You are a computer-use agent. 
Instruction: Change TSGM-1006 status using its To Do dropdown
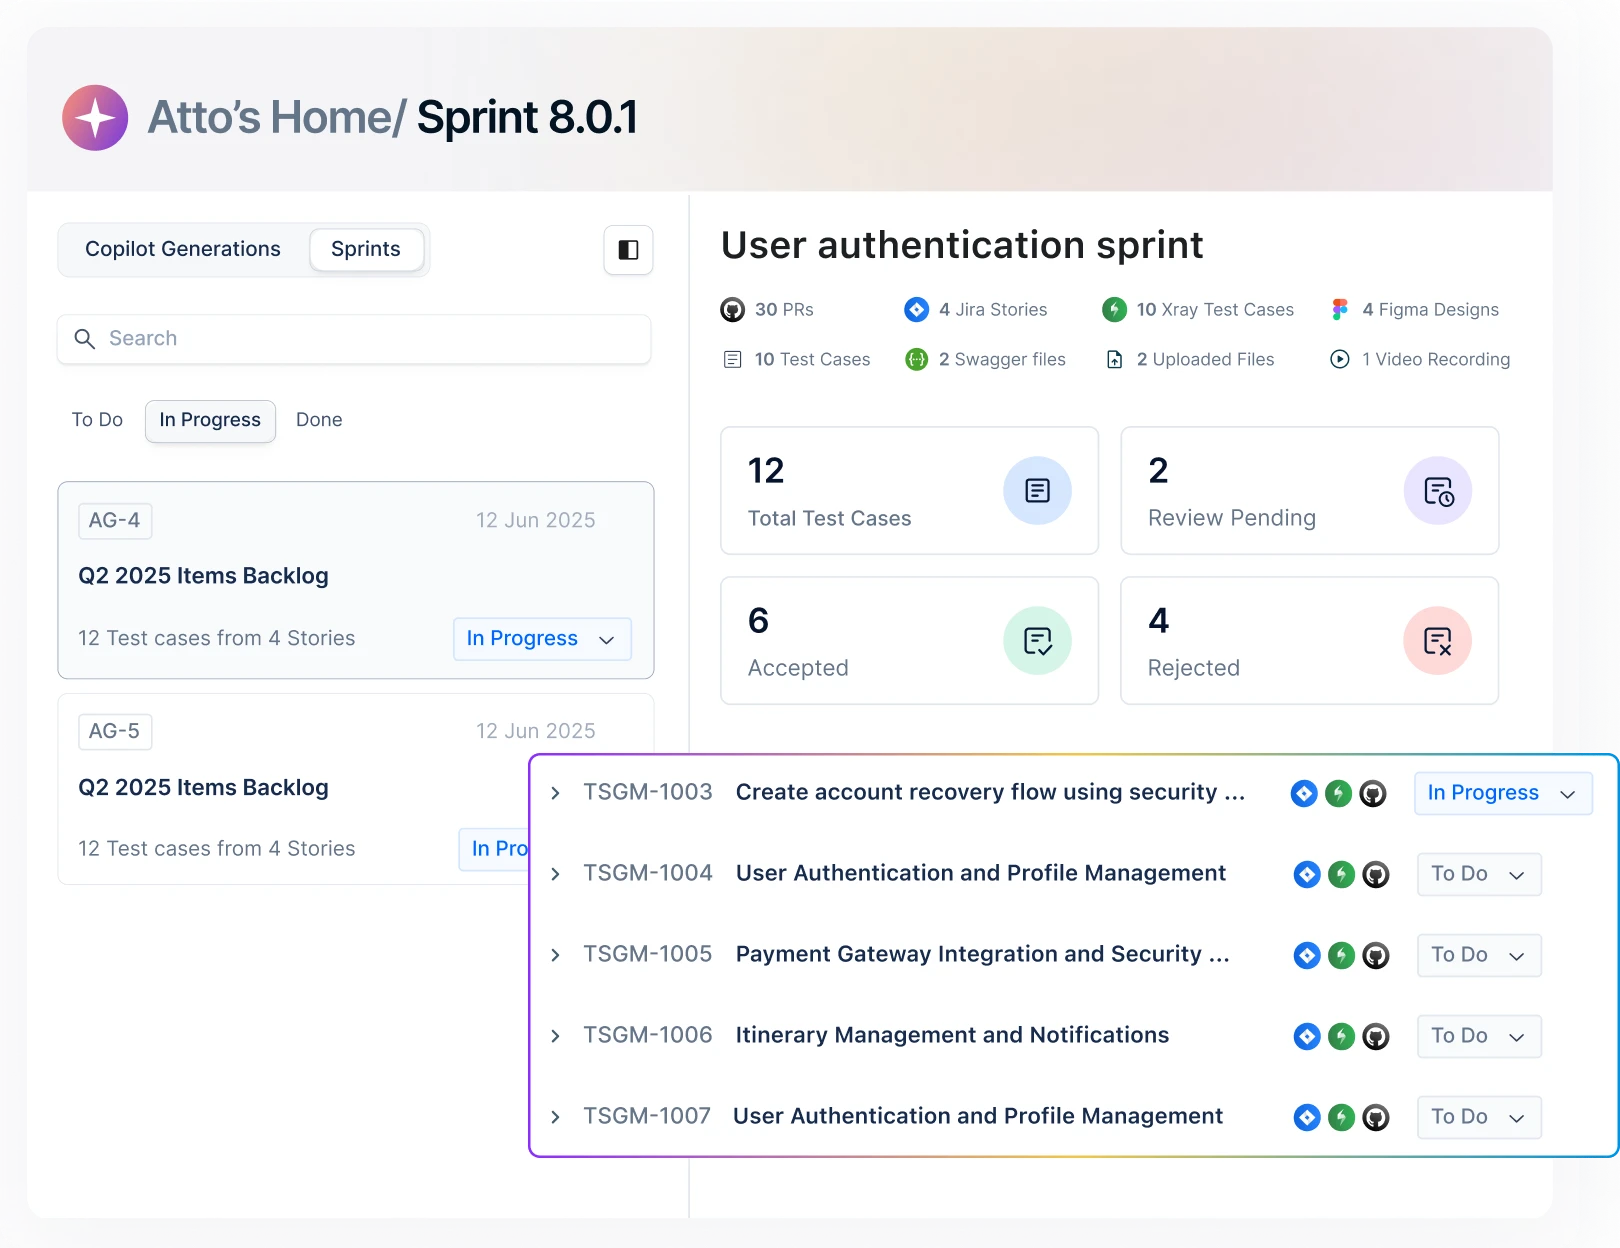click(x=1478, y=1036)
